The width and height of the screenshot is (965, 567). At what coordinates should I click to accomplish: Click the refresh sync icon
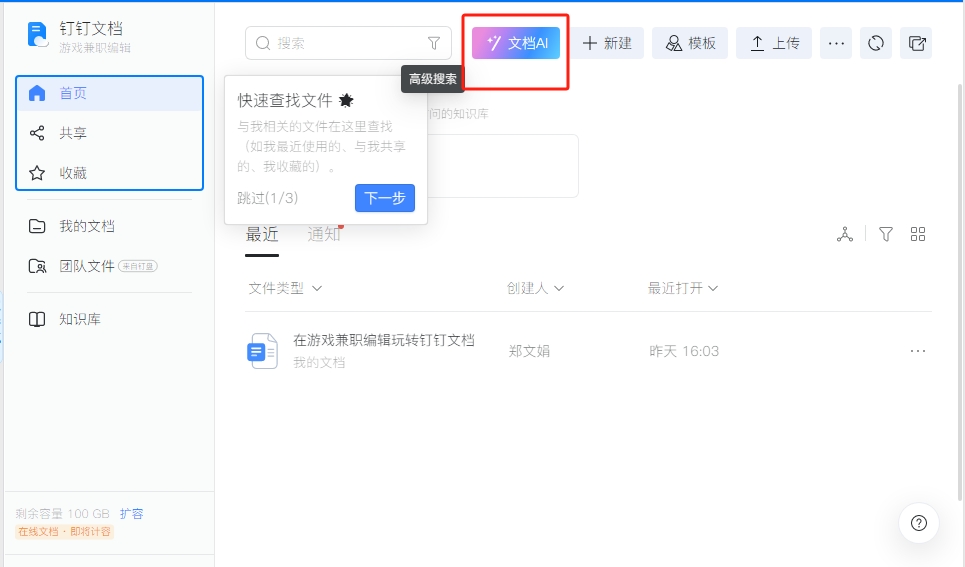876,43
